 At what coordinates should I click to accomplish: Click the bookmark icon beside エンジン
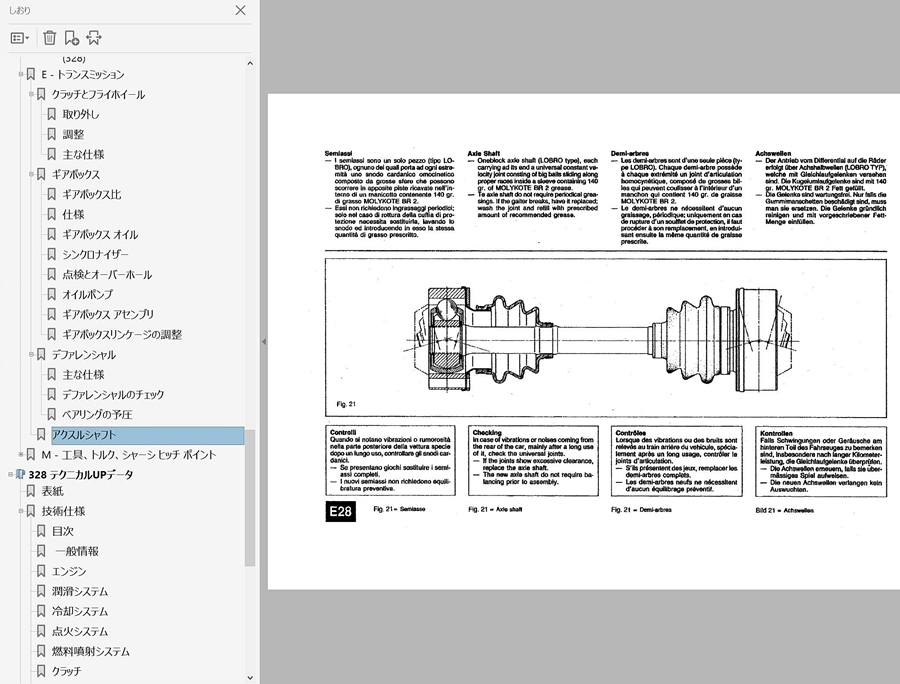pyautogui.click(x=41, y=571)
